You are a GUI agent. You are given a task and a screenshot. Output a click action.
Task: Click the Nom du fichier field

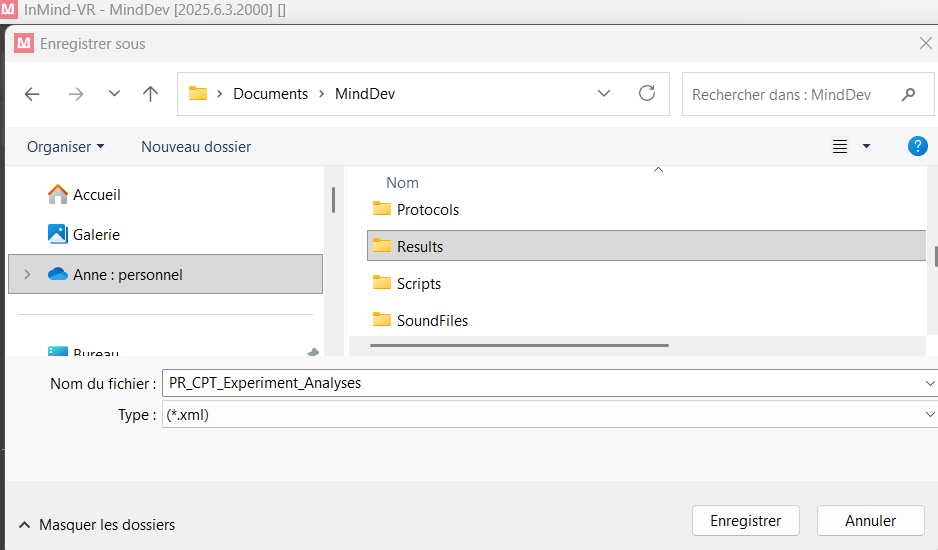click(540, 383)
